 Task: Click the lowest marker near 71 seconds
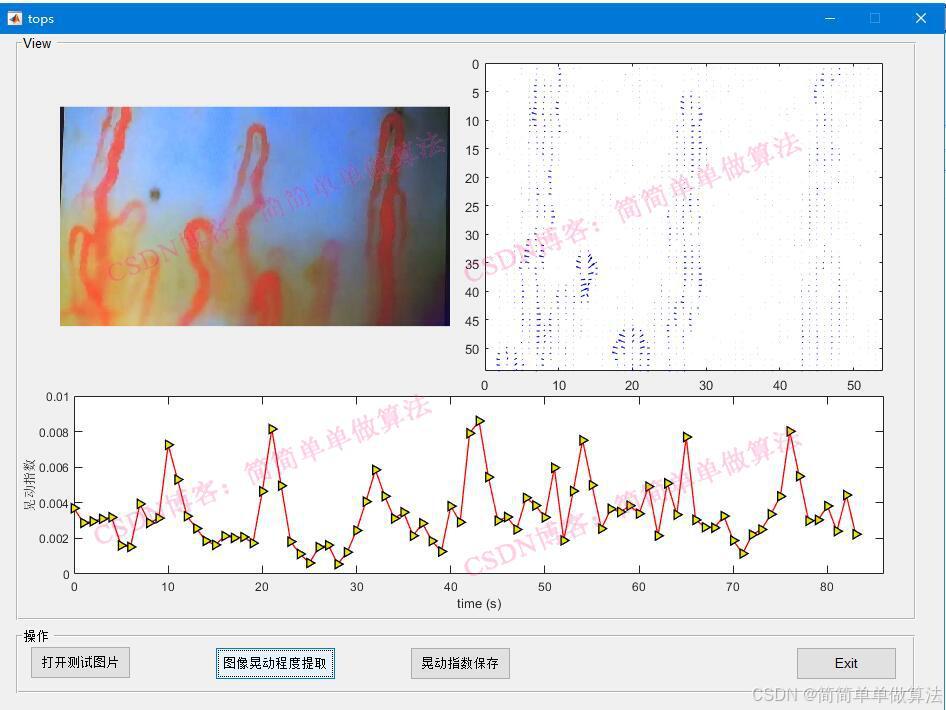[x=743, y=553]
